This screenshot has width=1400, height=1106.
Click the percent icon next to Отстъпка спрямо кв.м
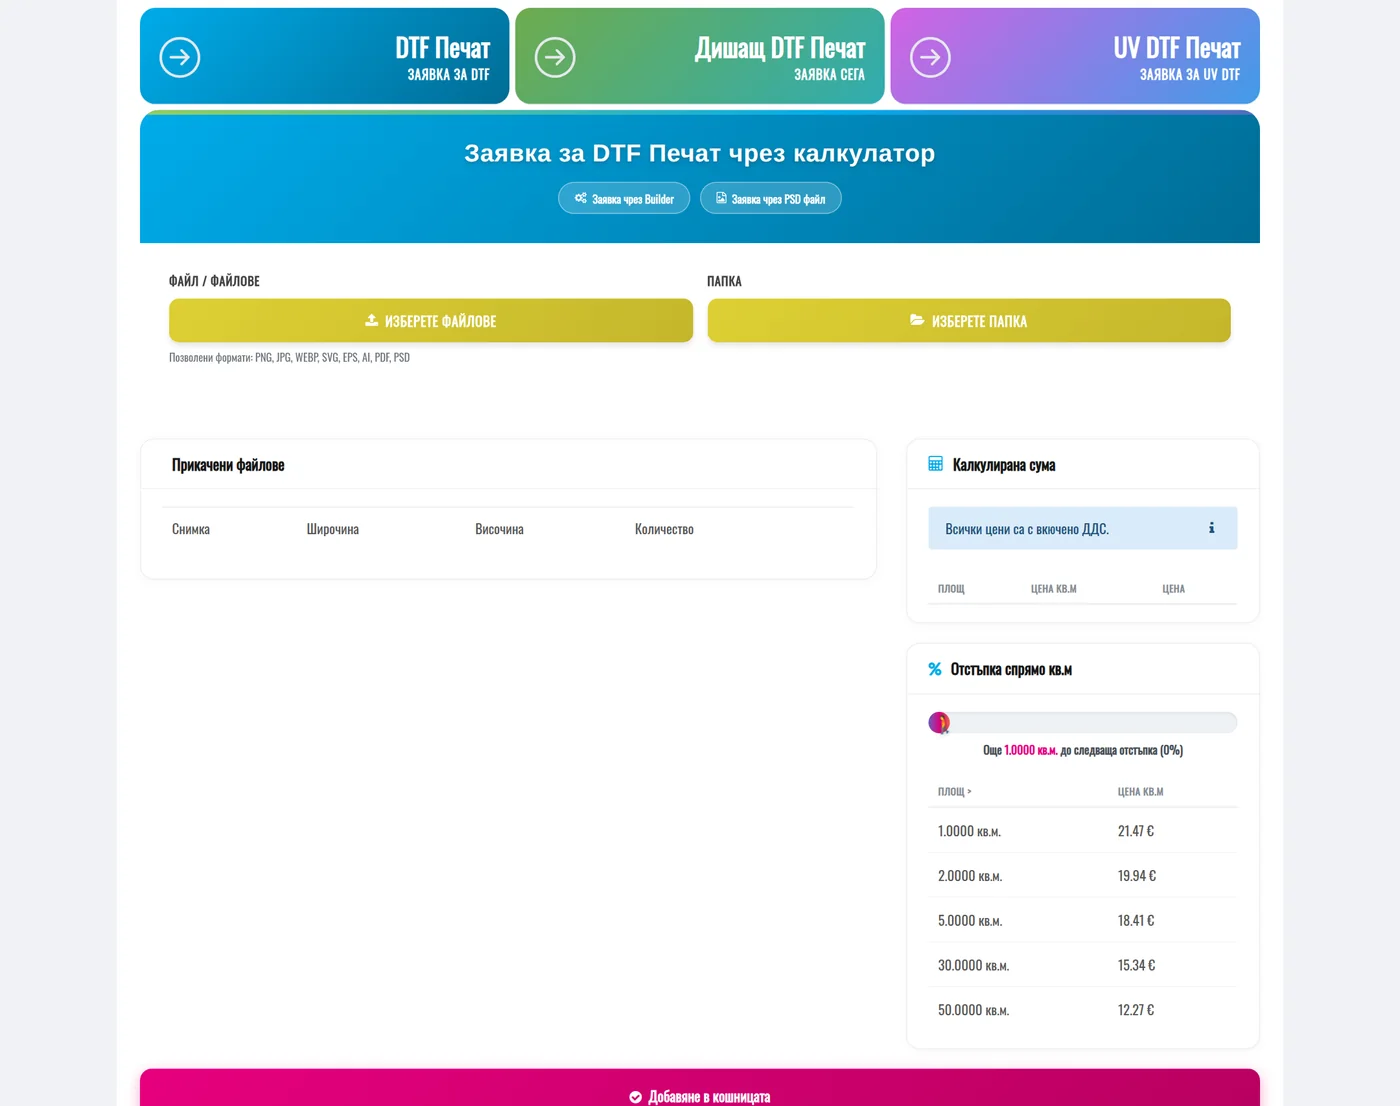pyautogui.click(x=935, y=669)
